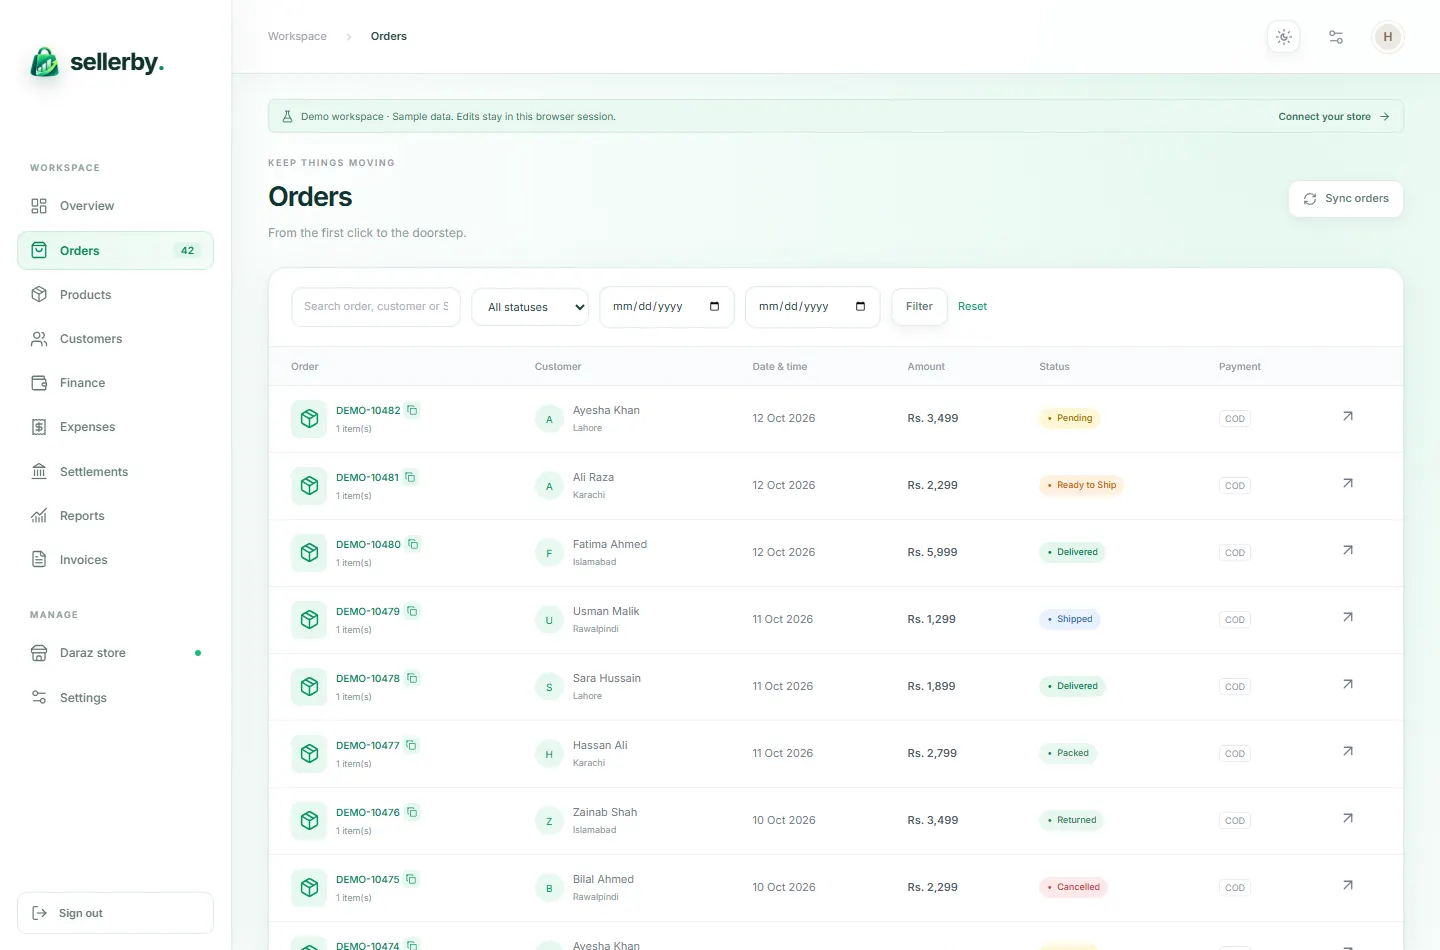Screen dimensions: 1440x950
Task: Open details arrow for order DEMO-10475
Action: point(1348,885)
